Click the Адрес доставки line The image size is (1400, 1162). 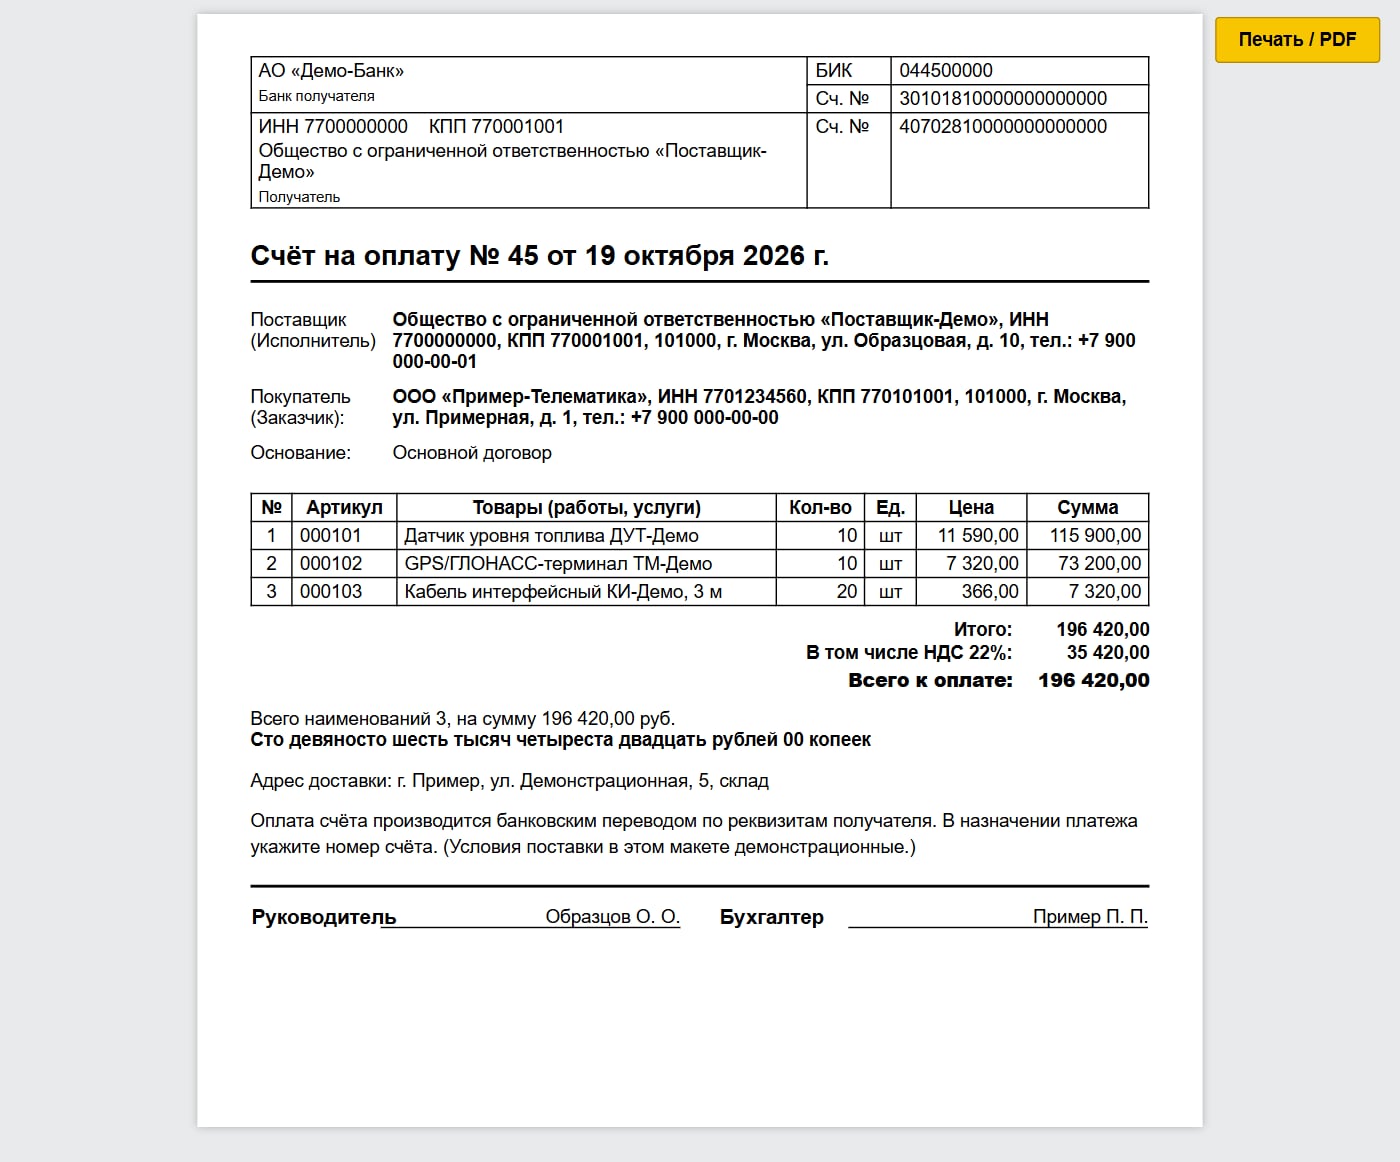[509, 781]
